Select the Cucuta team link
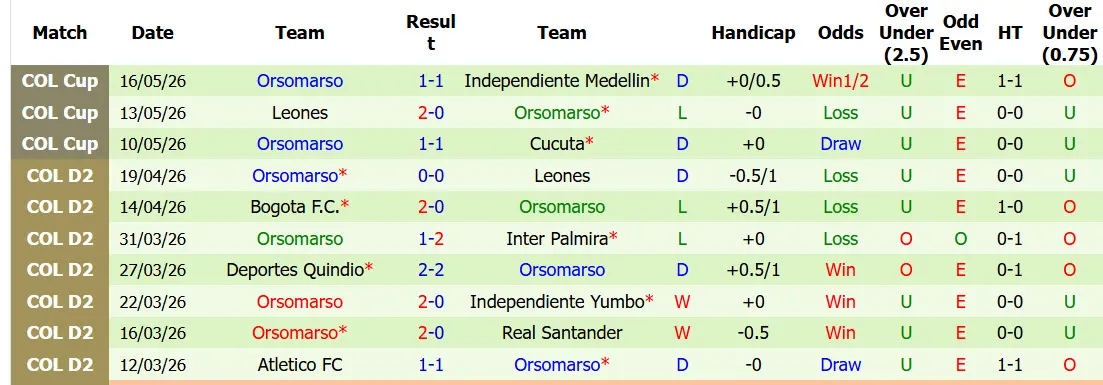 (557, 144)
